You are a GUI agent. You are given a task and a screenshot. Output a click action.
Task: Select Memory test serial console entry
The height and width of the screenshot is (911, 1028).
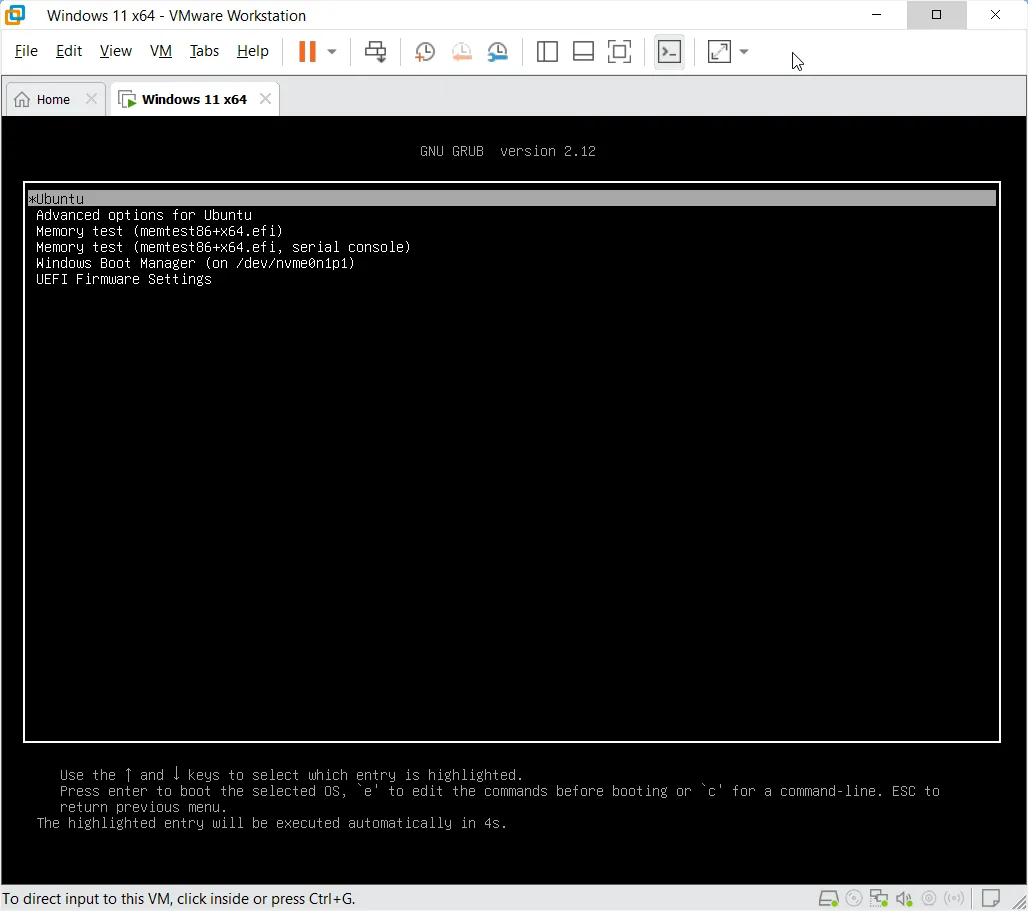(223, 247)
